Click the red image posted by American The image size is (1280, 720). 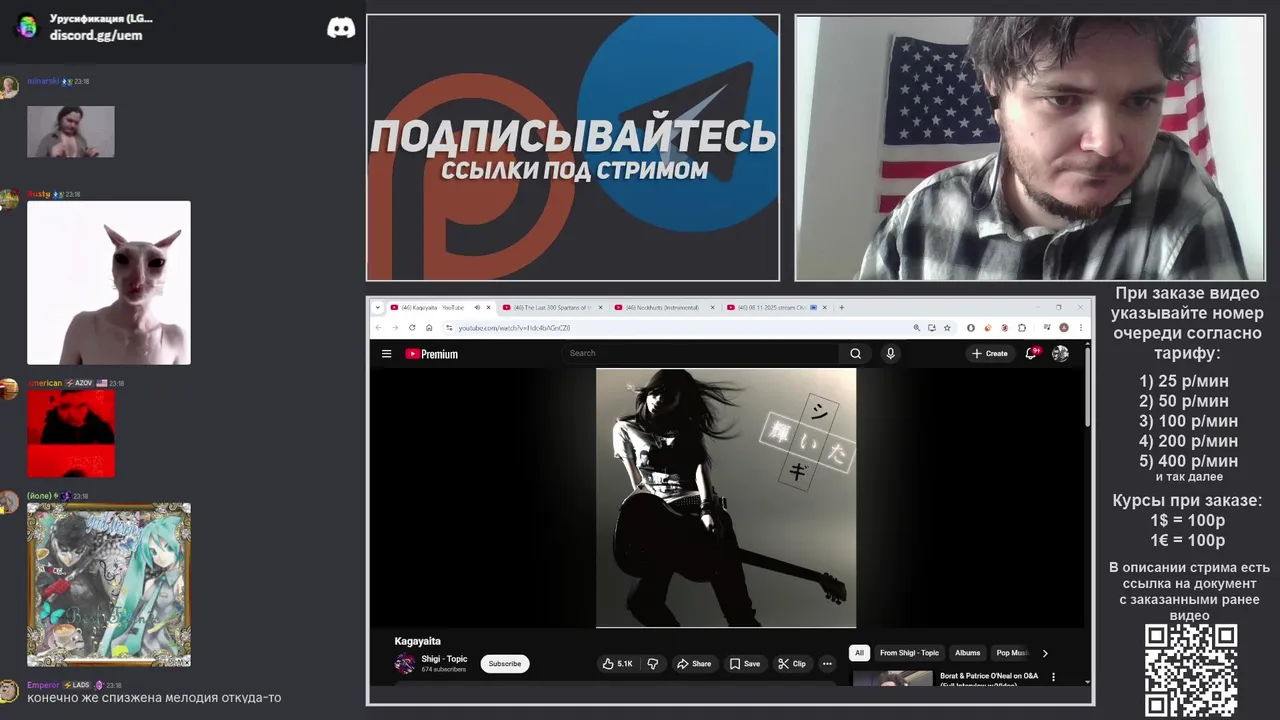(x=71, y=433)
